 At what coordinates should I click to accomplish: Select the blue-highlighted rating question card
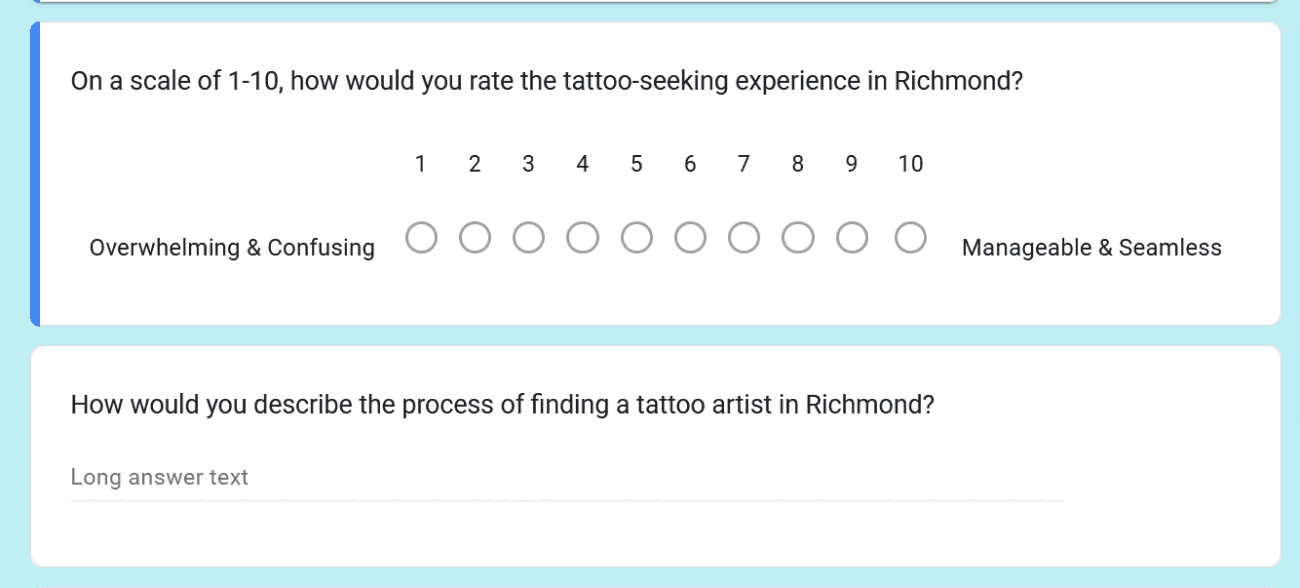point(655,174)
